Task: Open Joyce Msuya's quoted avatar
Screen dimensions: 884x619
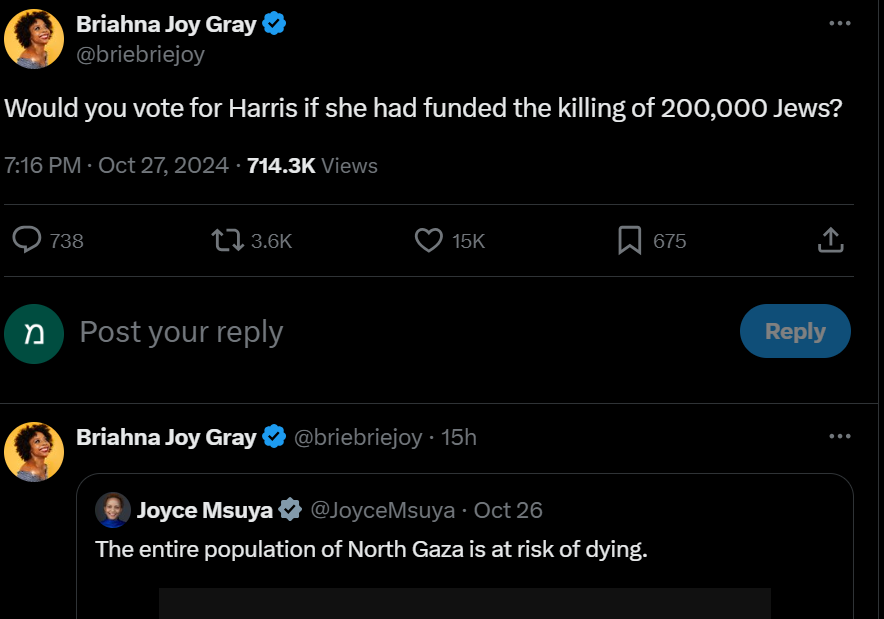Action: click(x=112, y=510)
